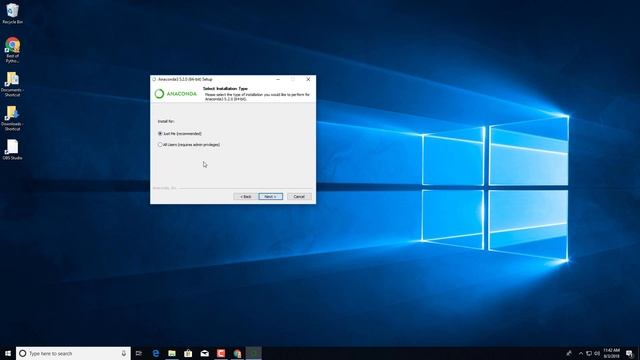Open the volume control tray icon
Screen dimensions: 640x360
click(x=597, y=353)
